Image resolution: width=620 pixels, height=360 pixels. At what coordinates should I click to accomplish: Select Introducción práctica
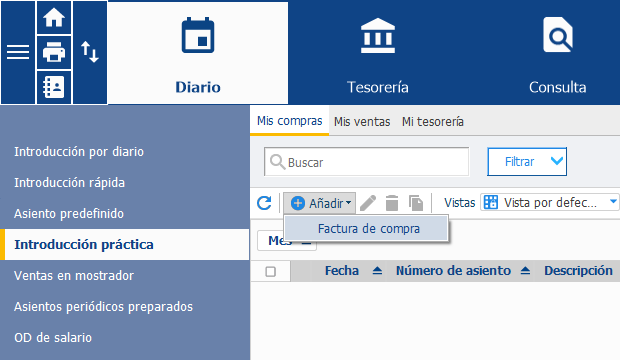click(125, 244)
